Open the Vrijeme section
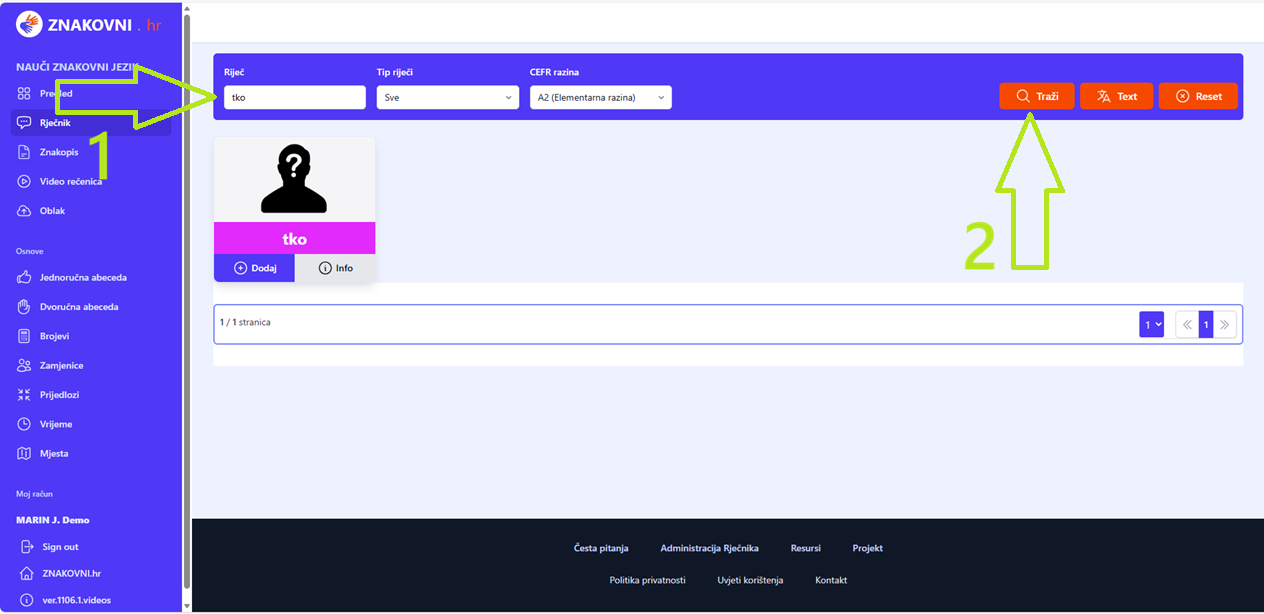Screen dimensions: 1264x614 pos(55,424)
